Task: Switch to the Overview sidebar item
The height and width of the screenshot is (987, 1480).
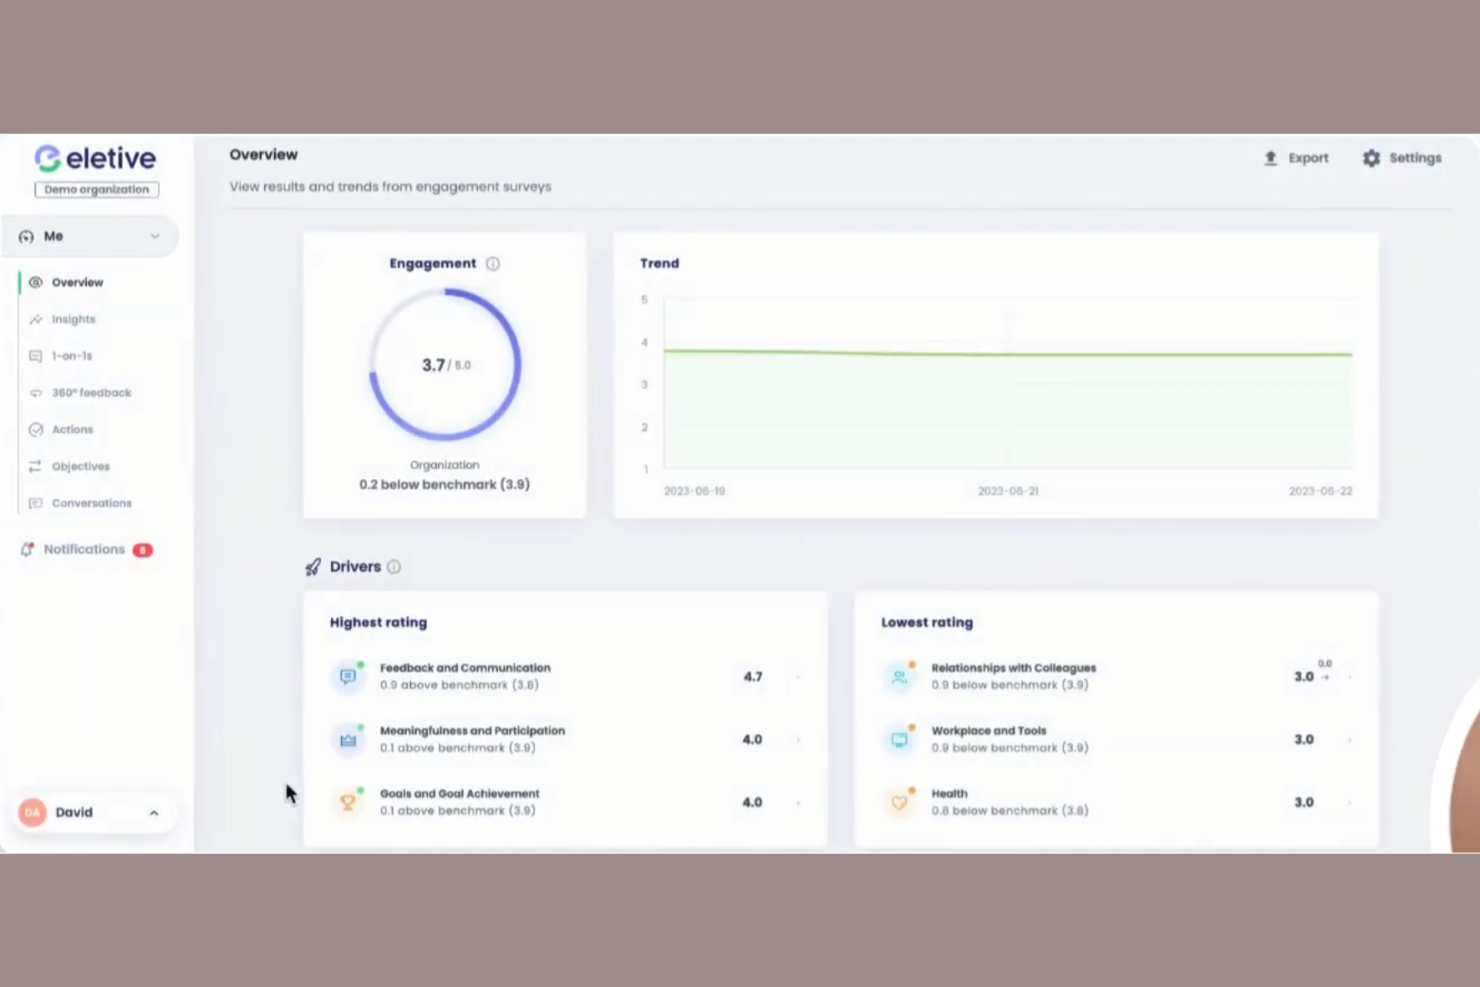Action: pyautogui.click(x=76, y=282)
